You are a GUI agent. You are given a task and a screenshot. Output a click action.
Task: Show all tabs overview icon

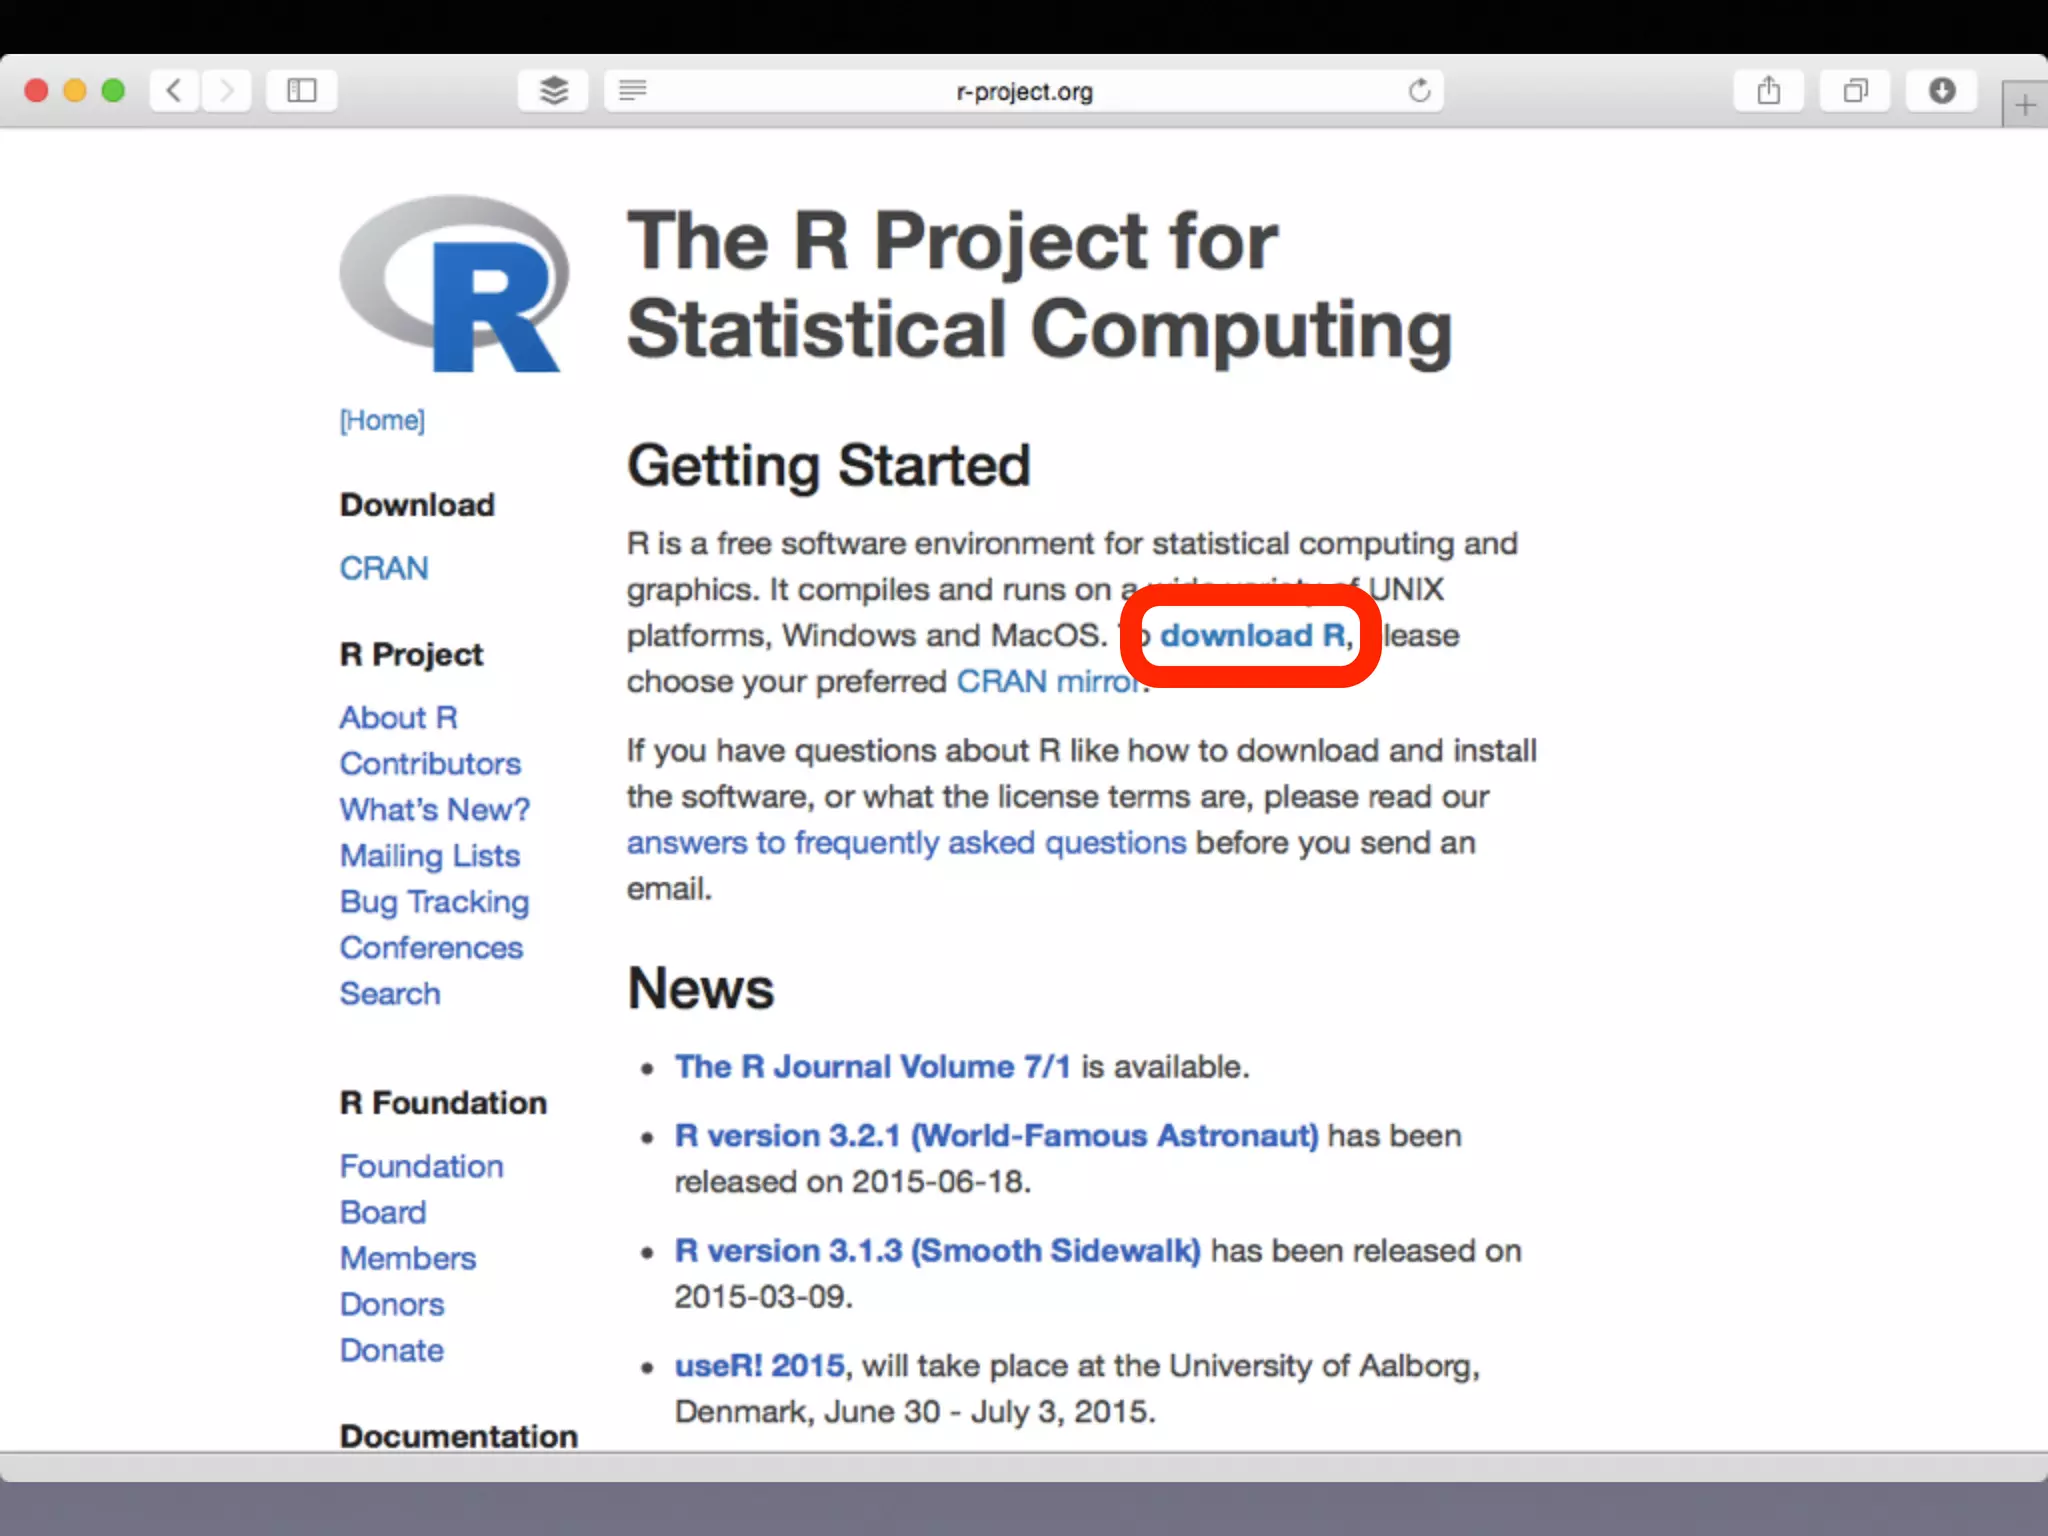point(1855,91)
